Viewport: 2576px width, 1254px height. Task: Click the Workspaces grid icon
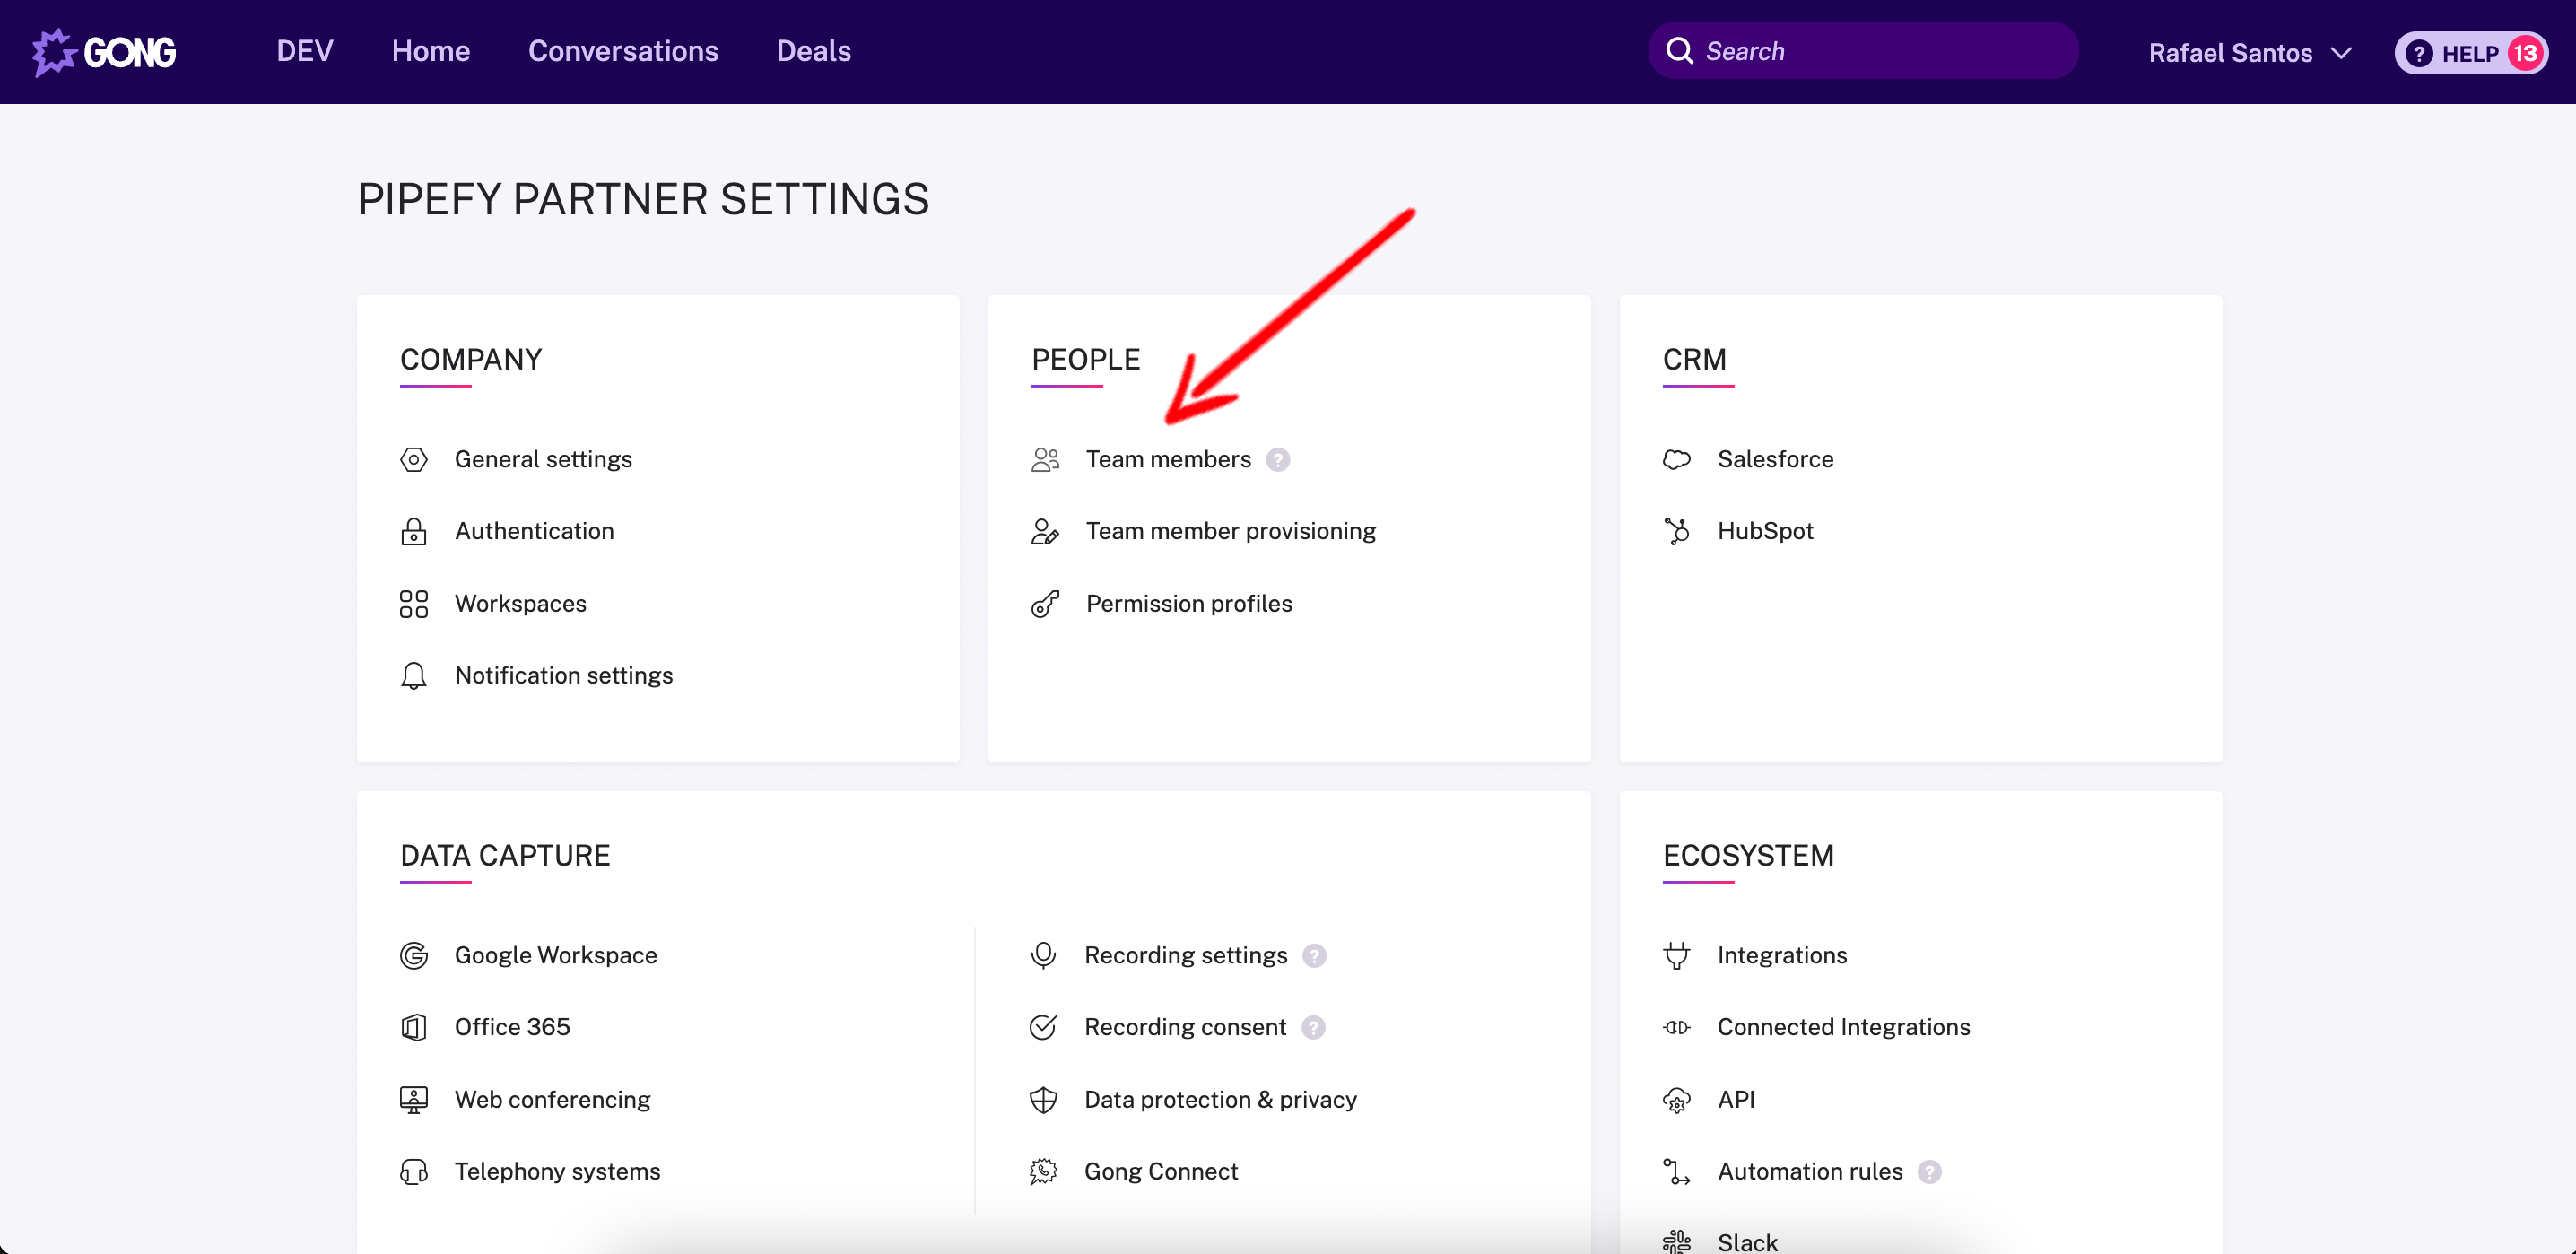tap(413, 604)
